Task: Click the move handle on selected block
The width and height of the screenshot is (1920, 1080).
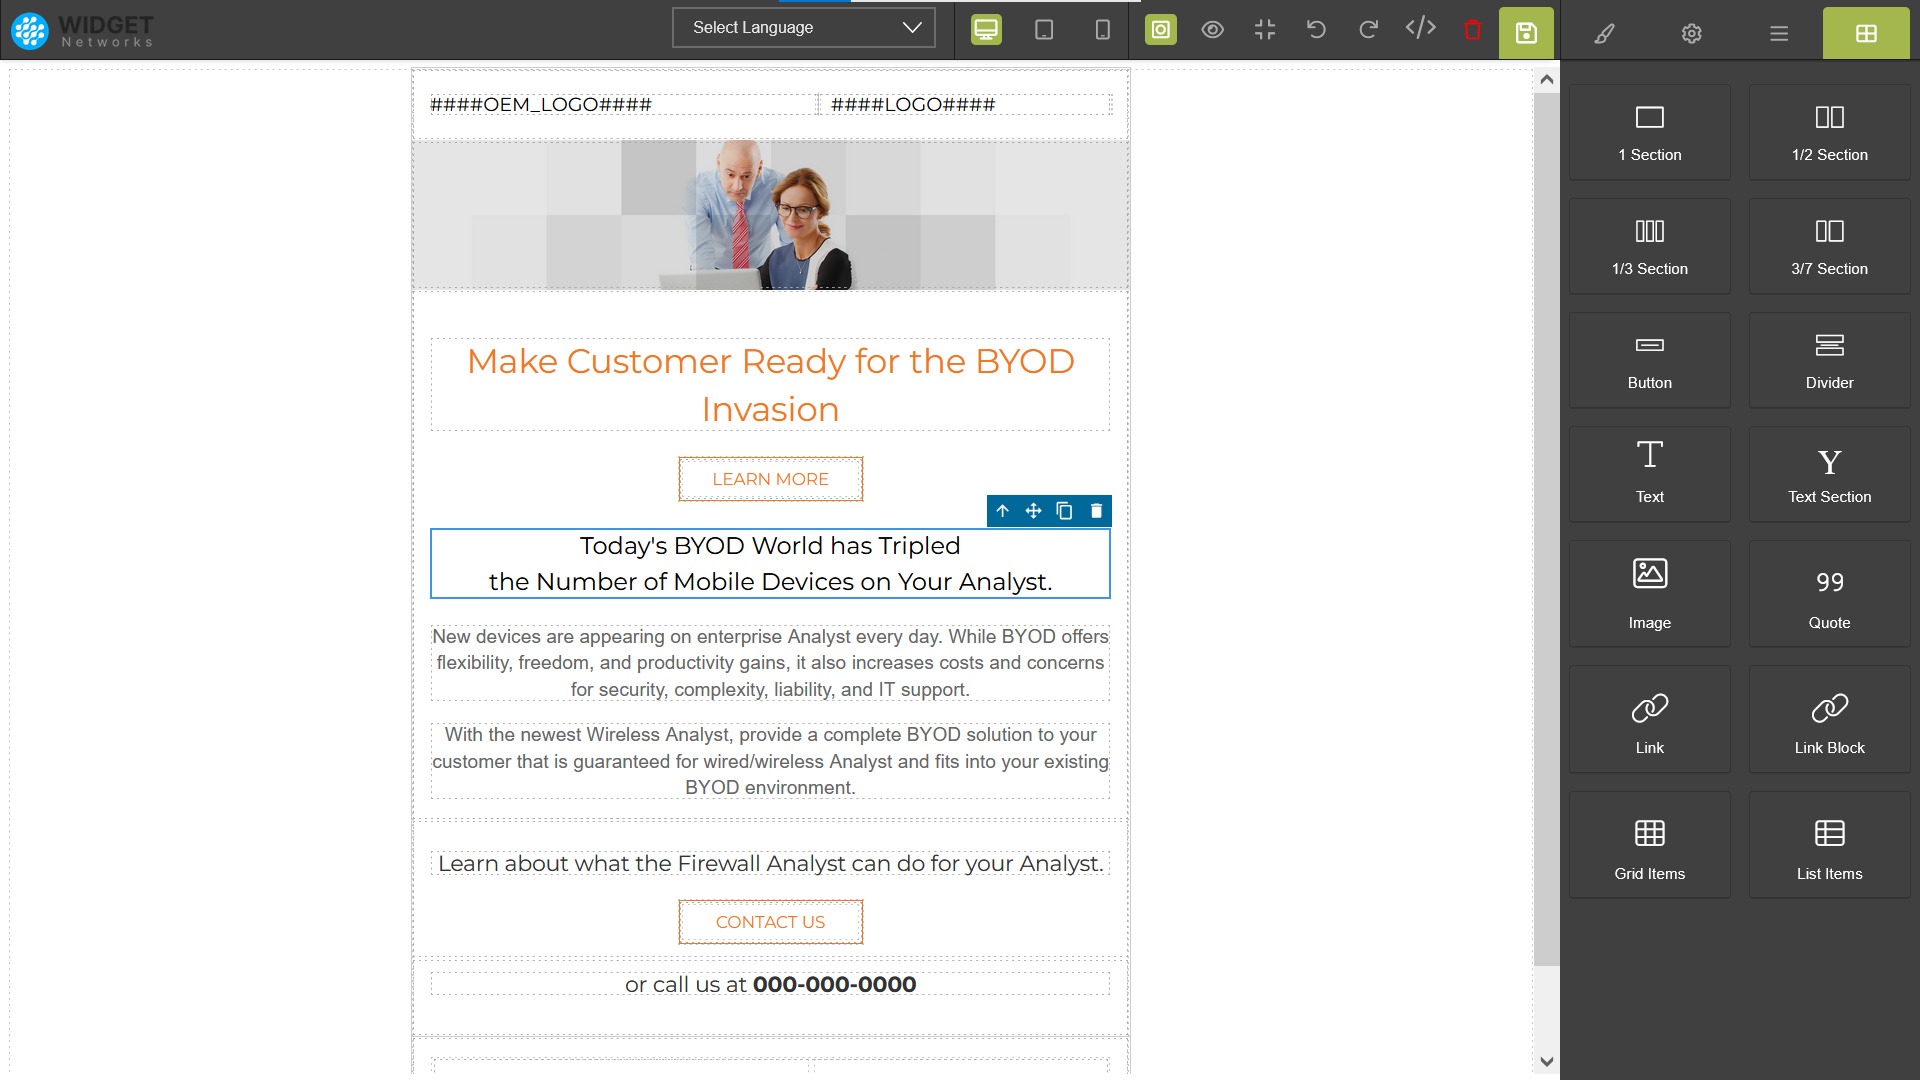Action: 1033,511
